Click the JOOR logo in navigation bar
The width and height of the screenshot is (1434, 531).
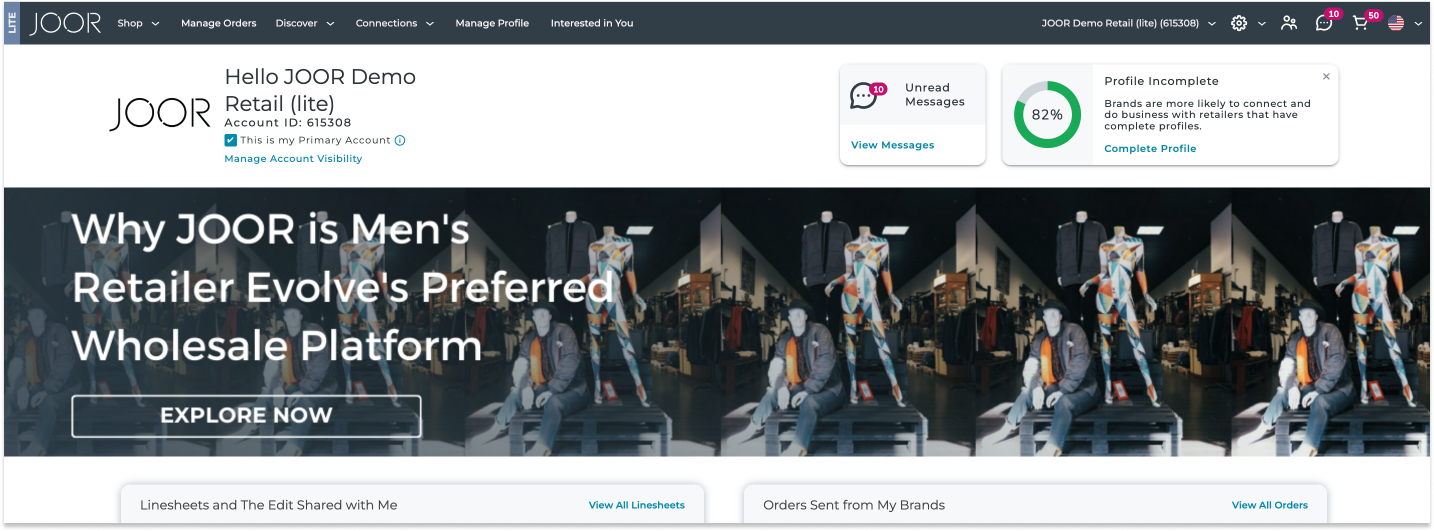tap(66, 23)
